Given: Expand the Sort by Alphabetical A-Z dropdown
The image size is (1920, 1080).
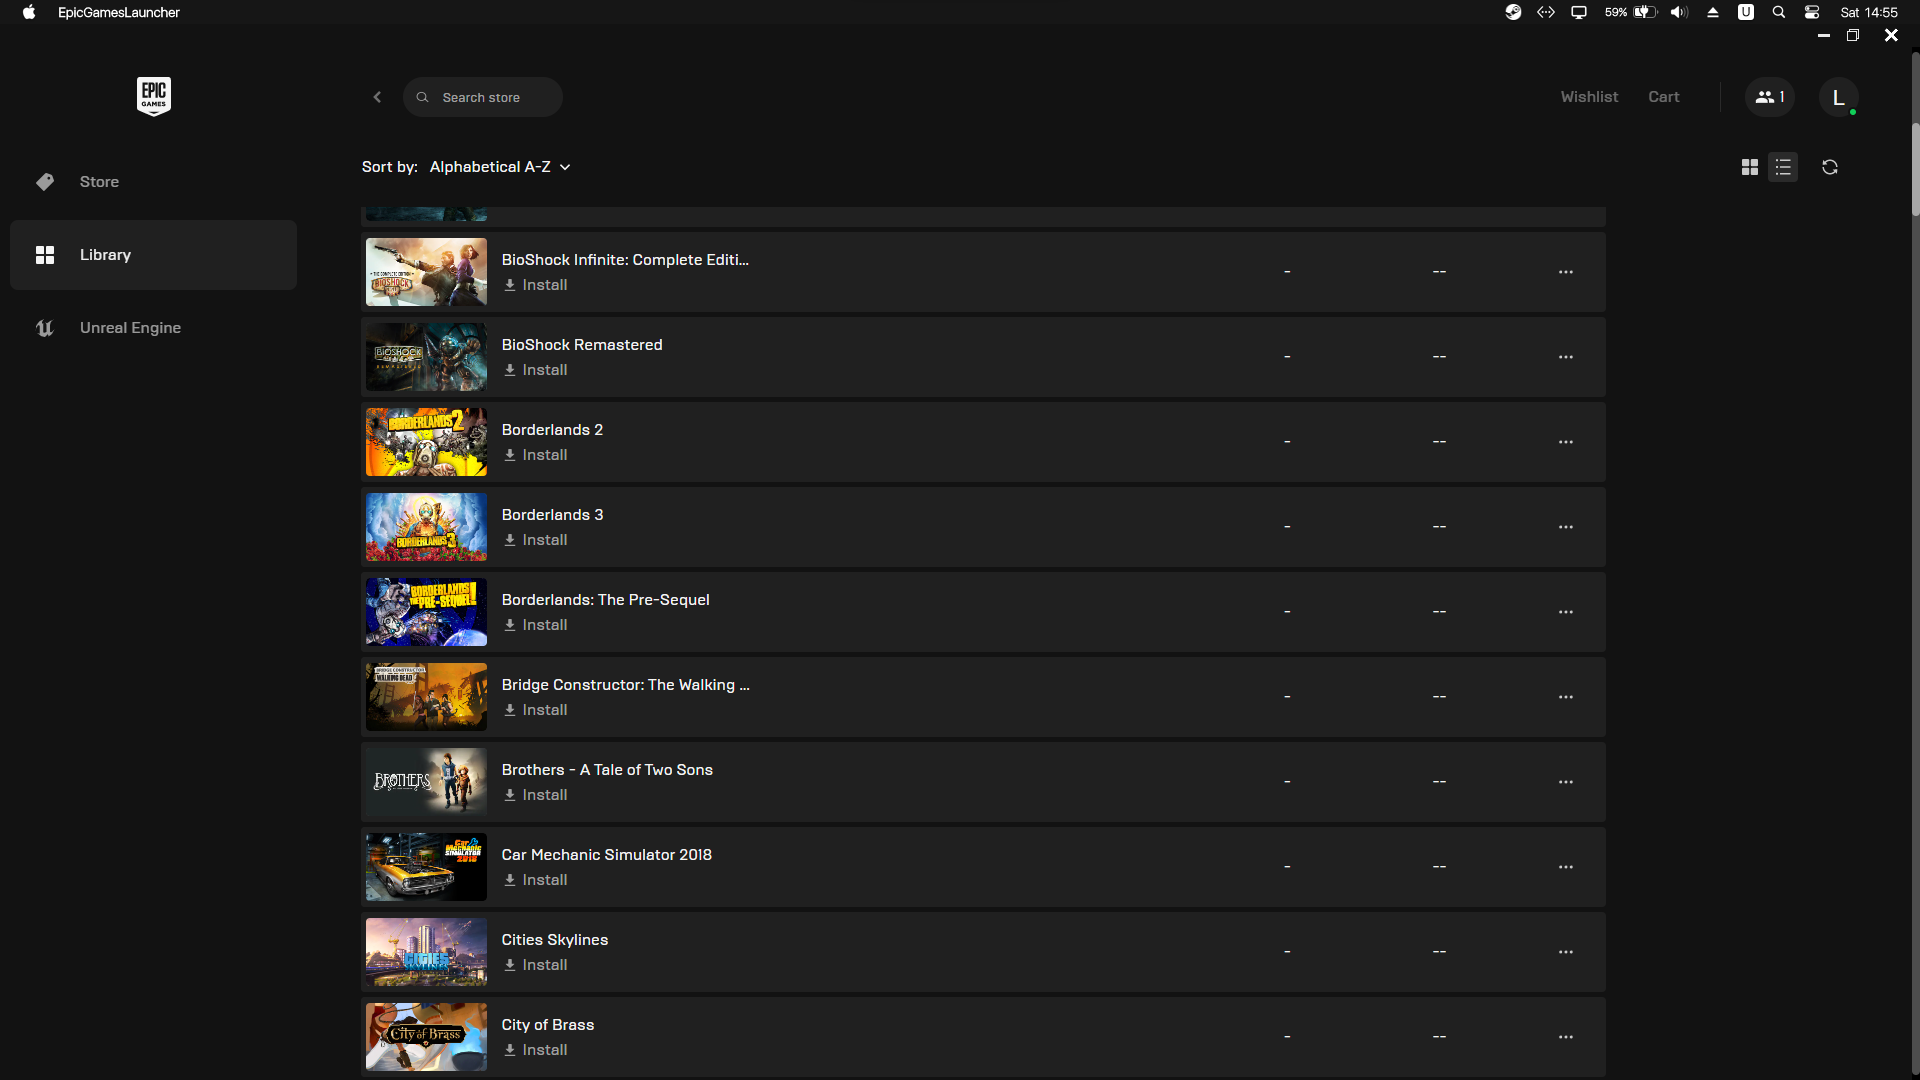Looking at the screenshot, I should click(x=499, y=167).
